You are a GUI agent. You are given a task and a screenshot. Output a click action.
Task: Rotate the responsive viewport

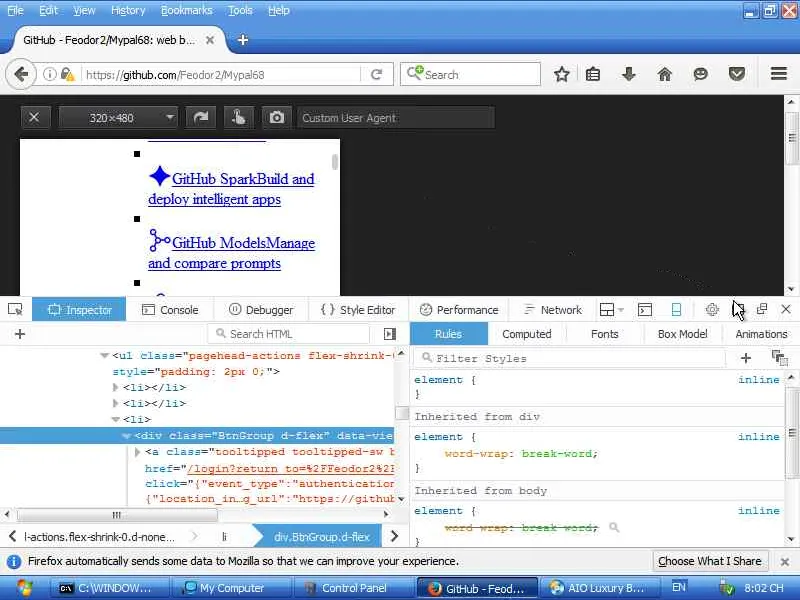coord(201,118)
